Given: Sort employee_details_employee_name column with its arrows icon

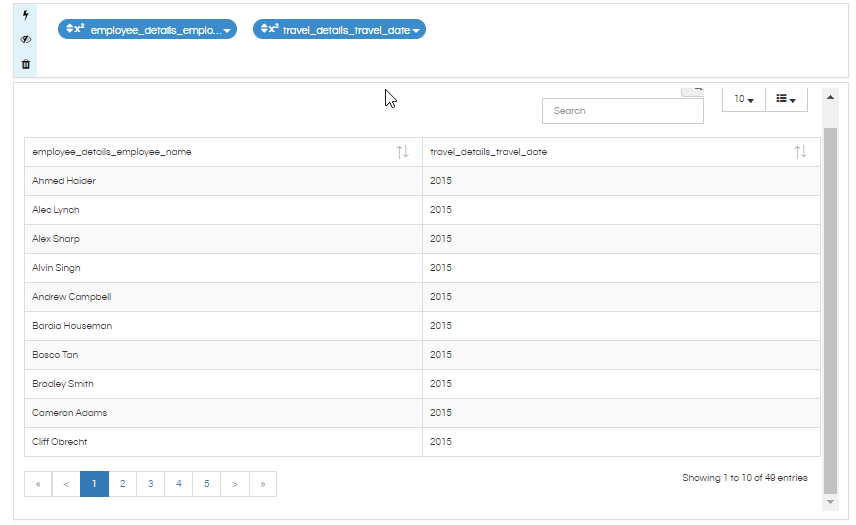Looking at the screenshot, I should tap(402, 152).
